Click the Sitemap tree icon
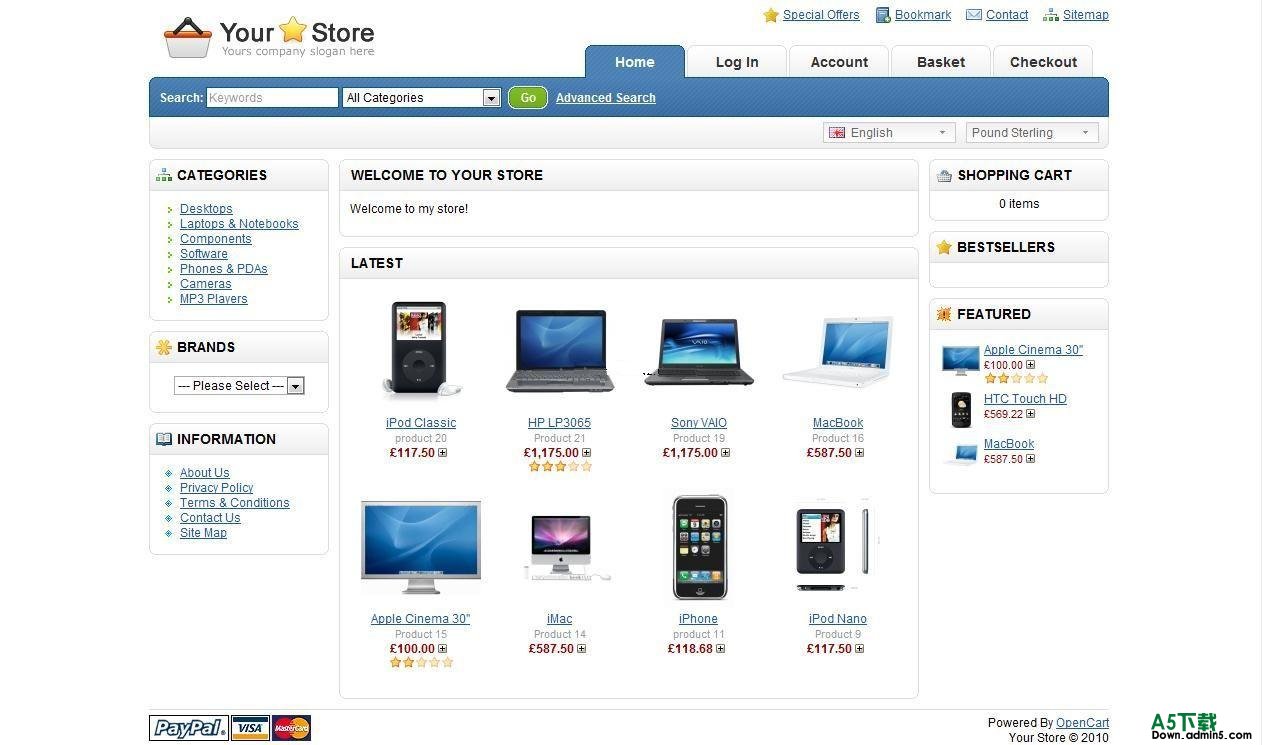This screenshot has width=1263, height=745. pos(1051,15)
